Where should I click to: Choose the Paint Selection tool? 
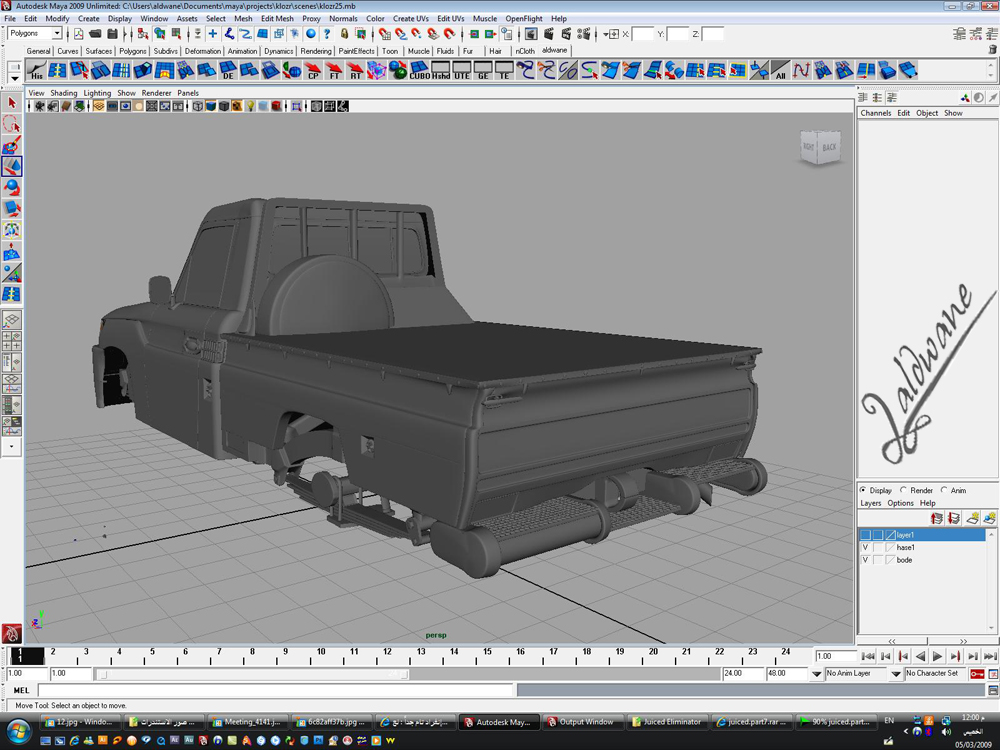pos(11,145)
